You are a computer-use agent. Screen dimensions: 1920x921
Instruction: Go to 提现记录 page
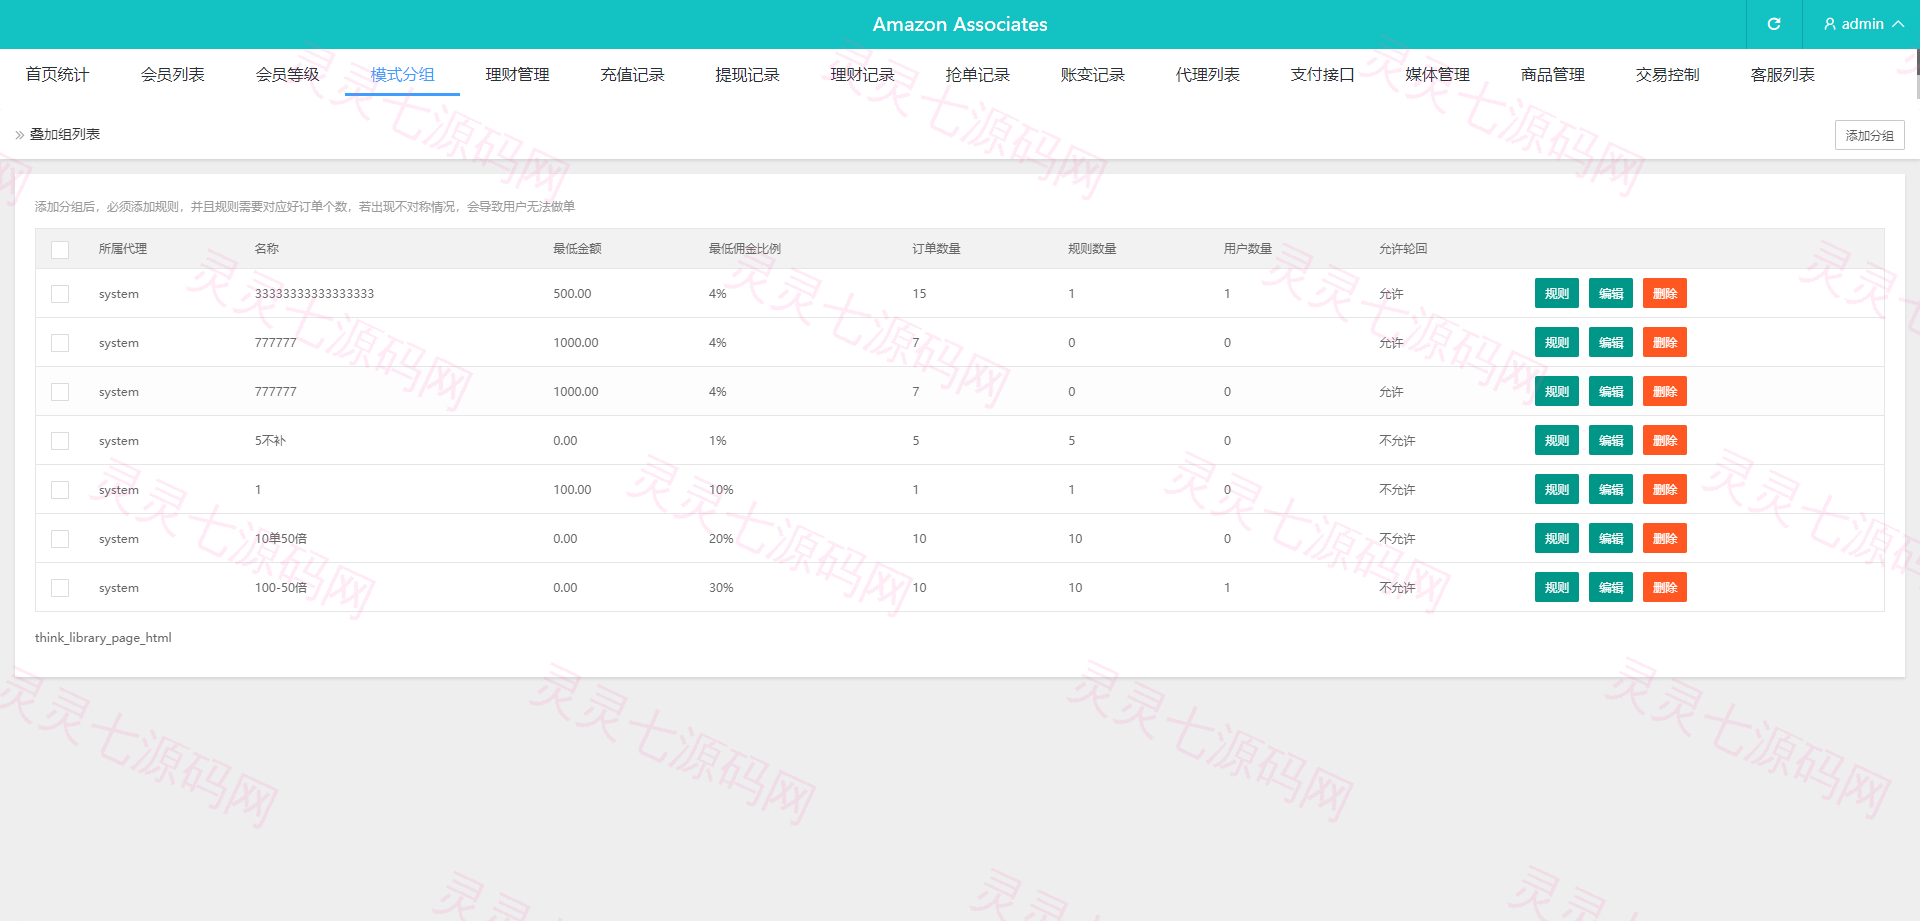[x=747, y=74]
